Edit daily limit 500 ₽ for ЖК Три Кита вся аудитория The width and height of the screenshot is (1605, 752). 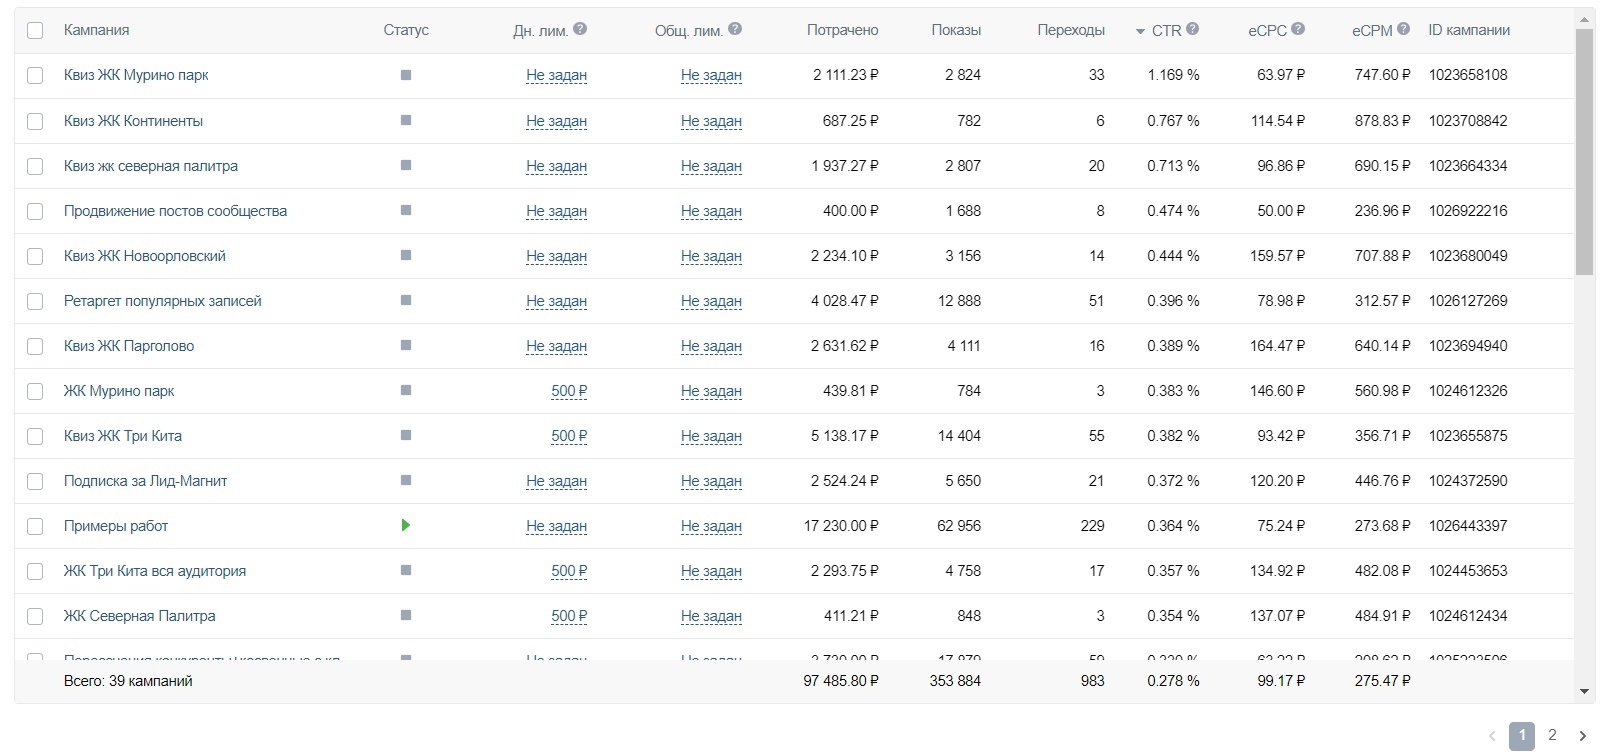click(x=569, y=571)
